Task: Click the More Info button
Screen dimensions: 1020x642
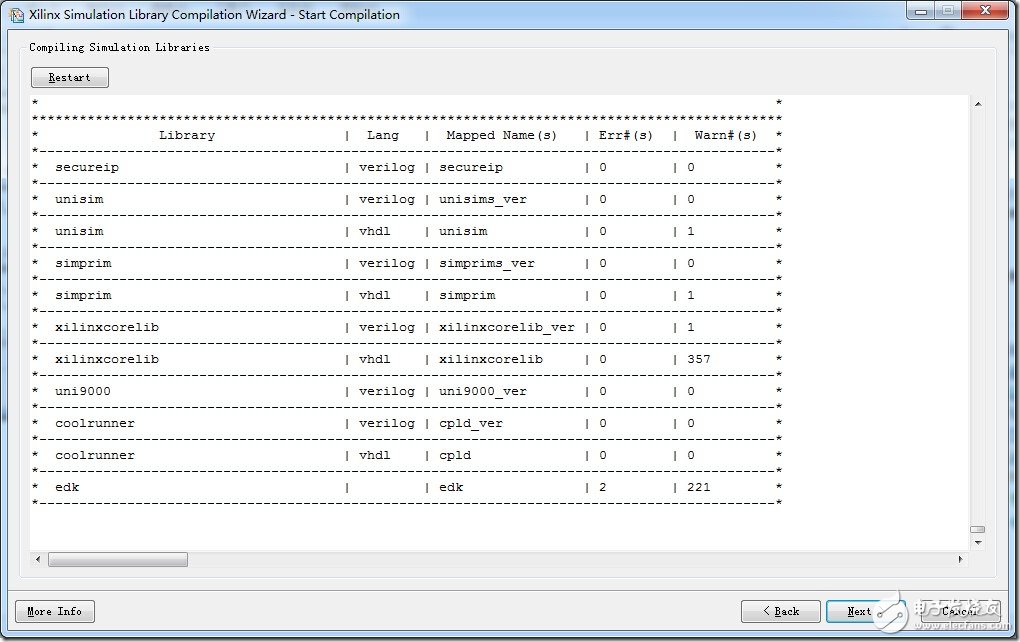Action: point(54,611)
